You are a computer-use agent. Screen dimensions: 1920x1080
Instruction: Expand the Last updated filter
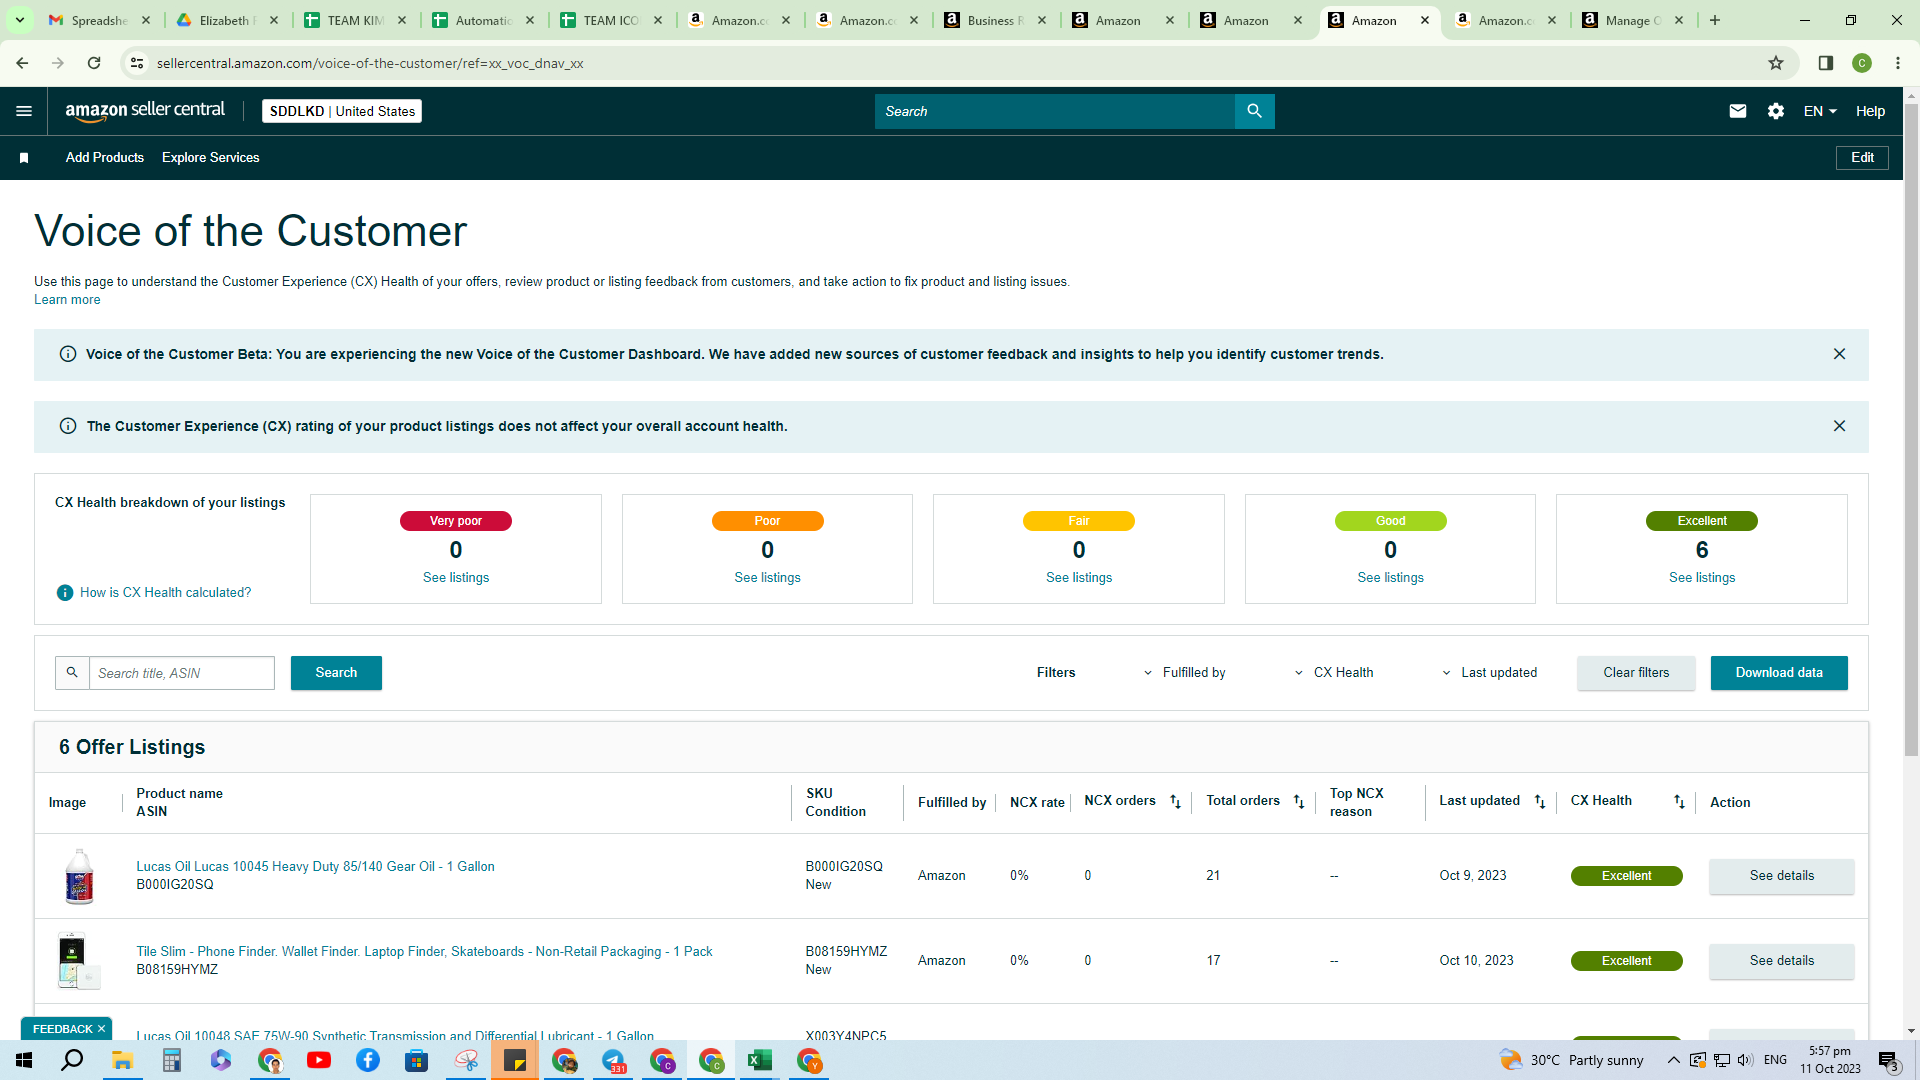(x=1489, y=673)
